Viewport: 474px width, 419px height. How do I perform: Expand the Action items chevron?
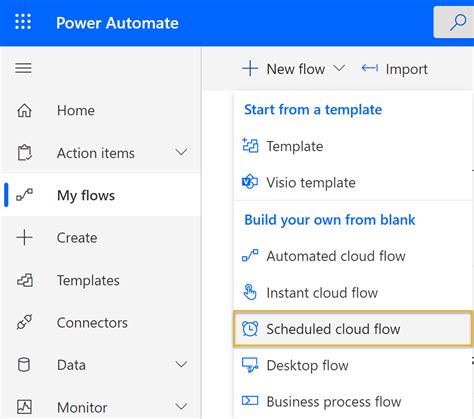(x=181, y=152)
